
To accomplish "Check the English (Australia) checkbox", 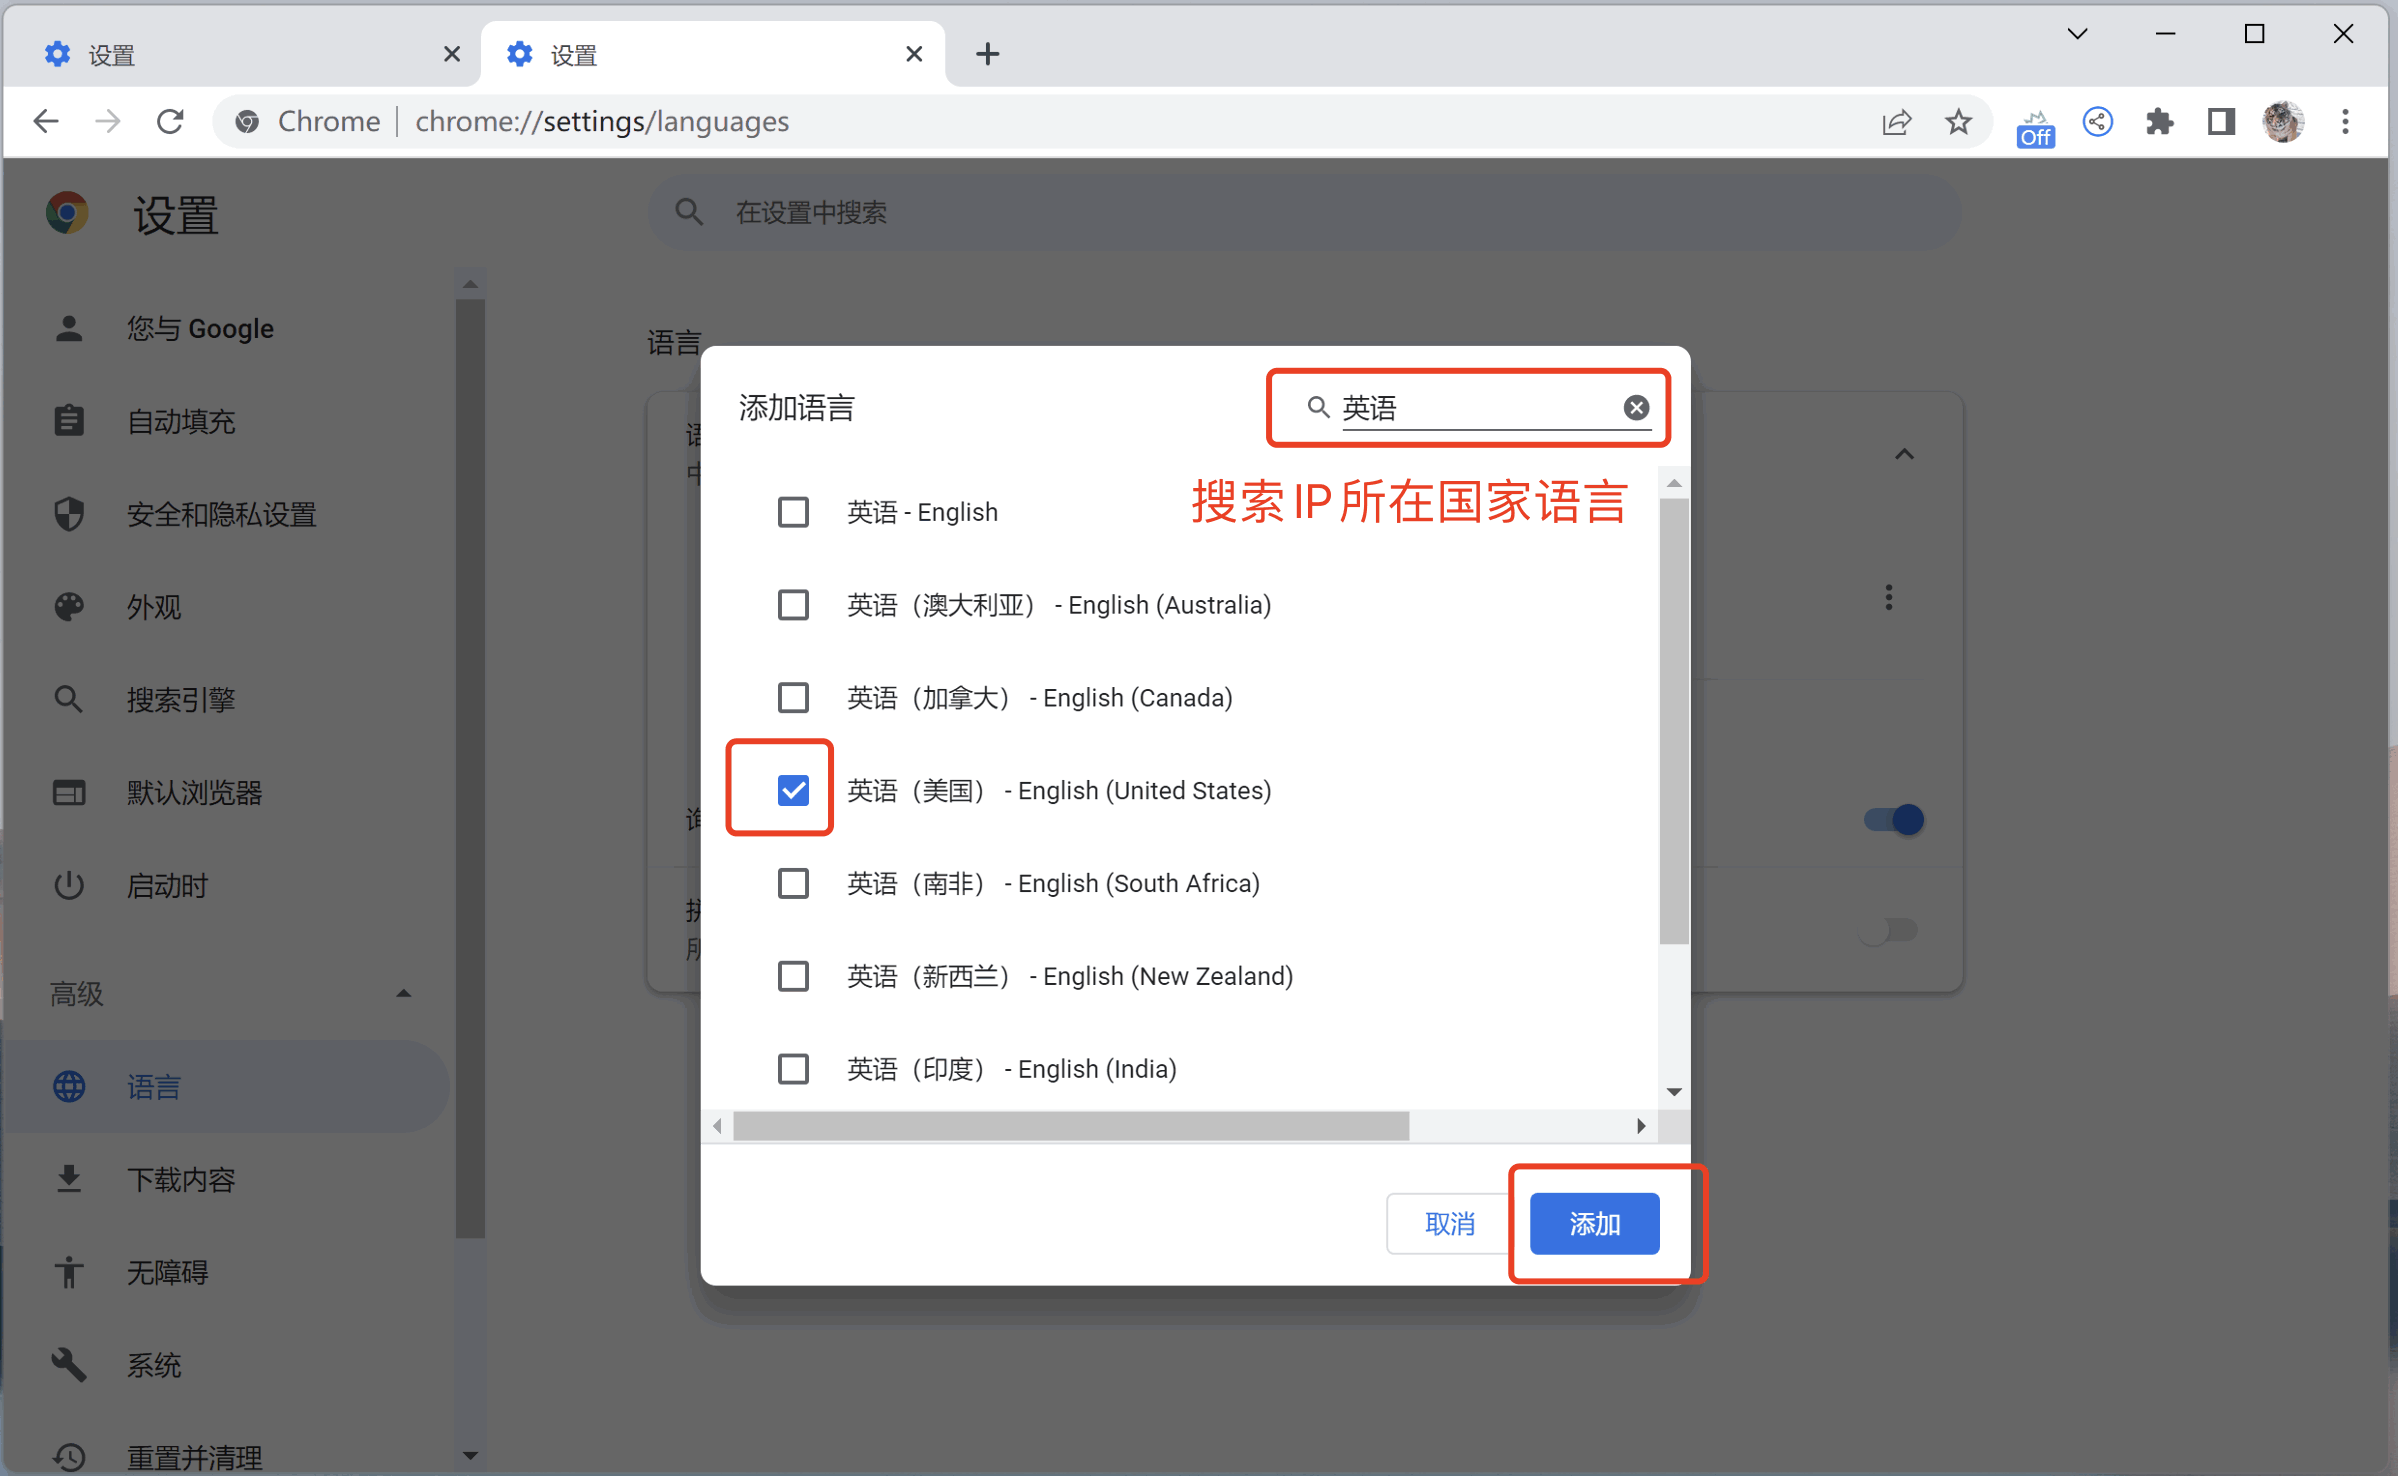I will 793,604.
